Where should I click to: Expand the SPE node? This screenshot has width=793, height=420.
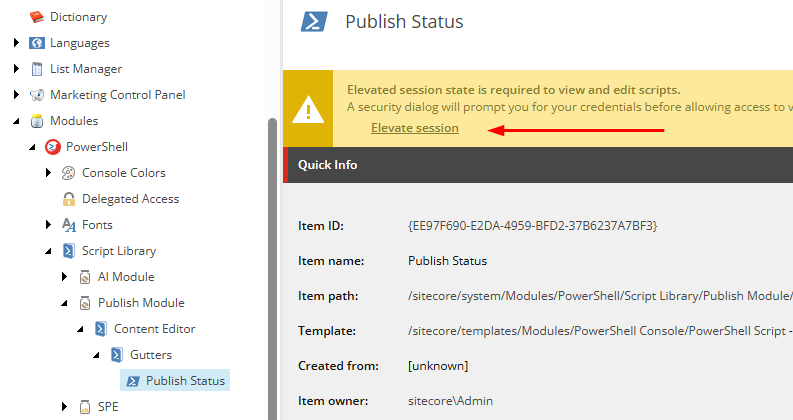click(64, 406)
